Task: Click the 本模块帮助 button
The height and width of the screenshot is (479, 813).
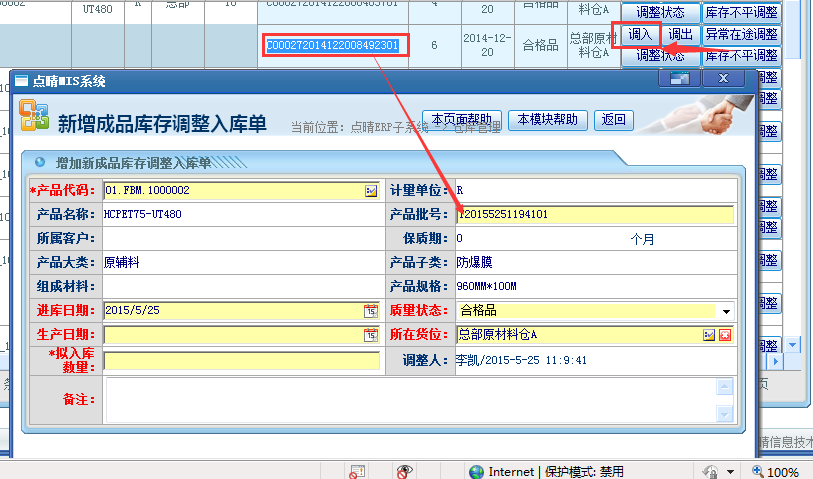Action: [x=547, y=120]
